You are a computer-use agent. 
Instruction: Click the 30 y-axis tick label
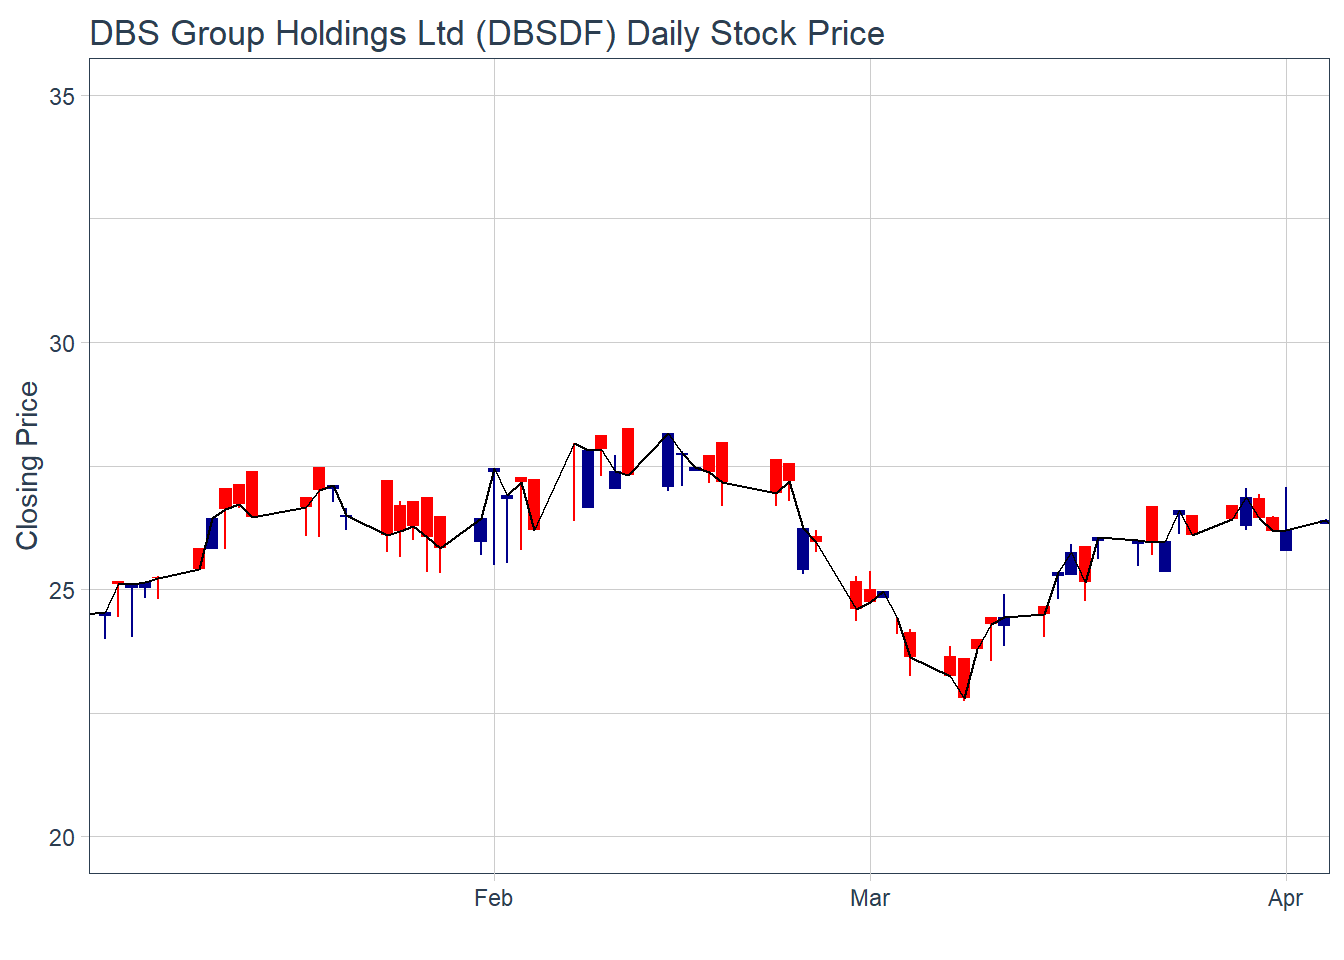click(62, 343)
